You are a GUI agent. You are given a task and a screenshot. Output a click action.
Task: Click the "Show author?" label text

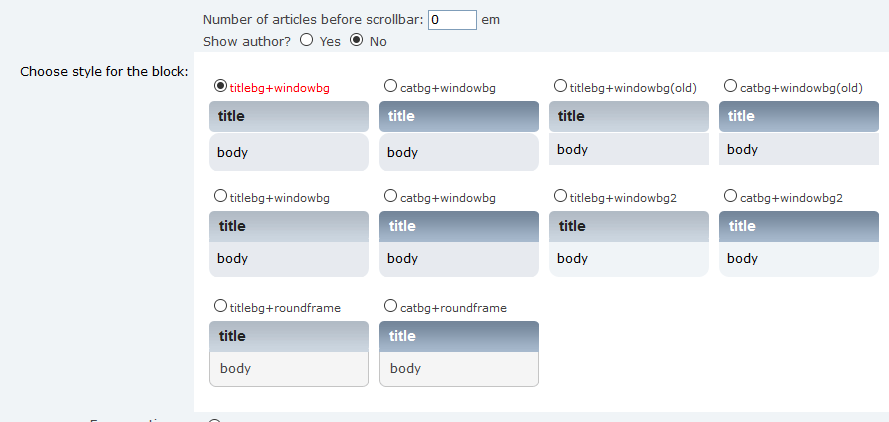click(247, 41)
